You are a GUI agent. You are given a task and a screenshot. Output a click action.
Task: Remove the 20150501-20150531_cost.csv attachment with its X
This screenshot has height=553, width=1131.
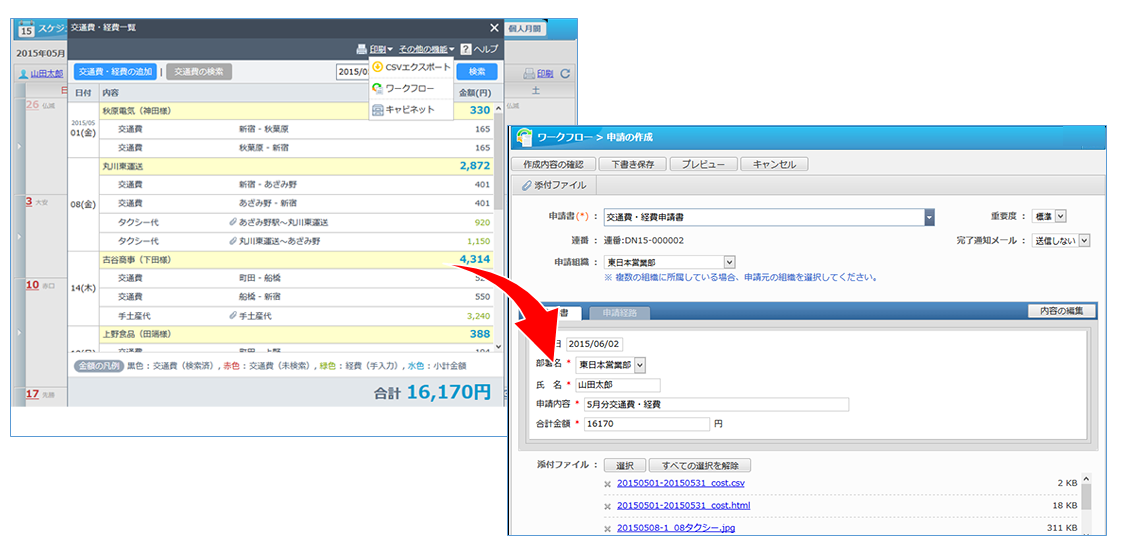608,484
